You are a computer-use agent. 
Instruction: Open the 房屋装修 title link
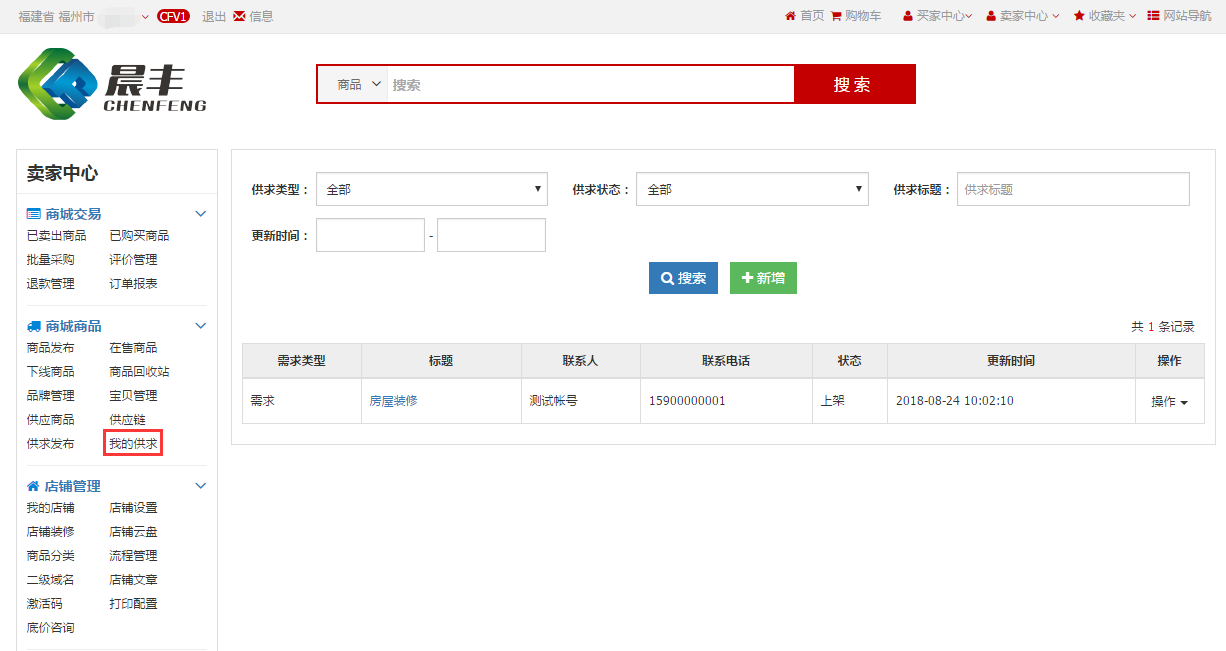[394, 401]
